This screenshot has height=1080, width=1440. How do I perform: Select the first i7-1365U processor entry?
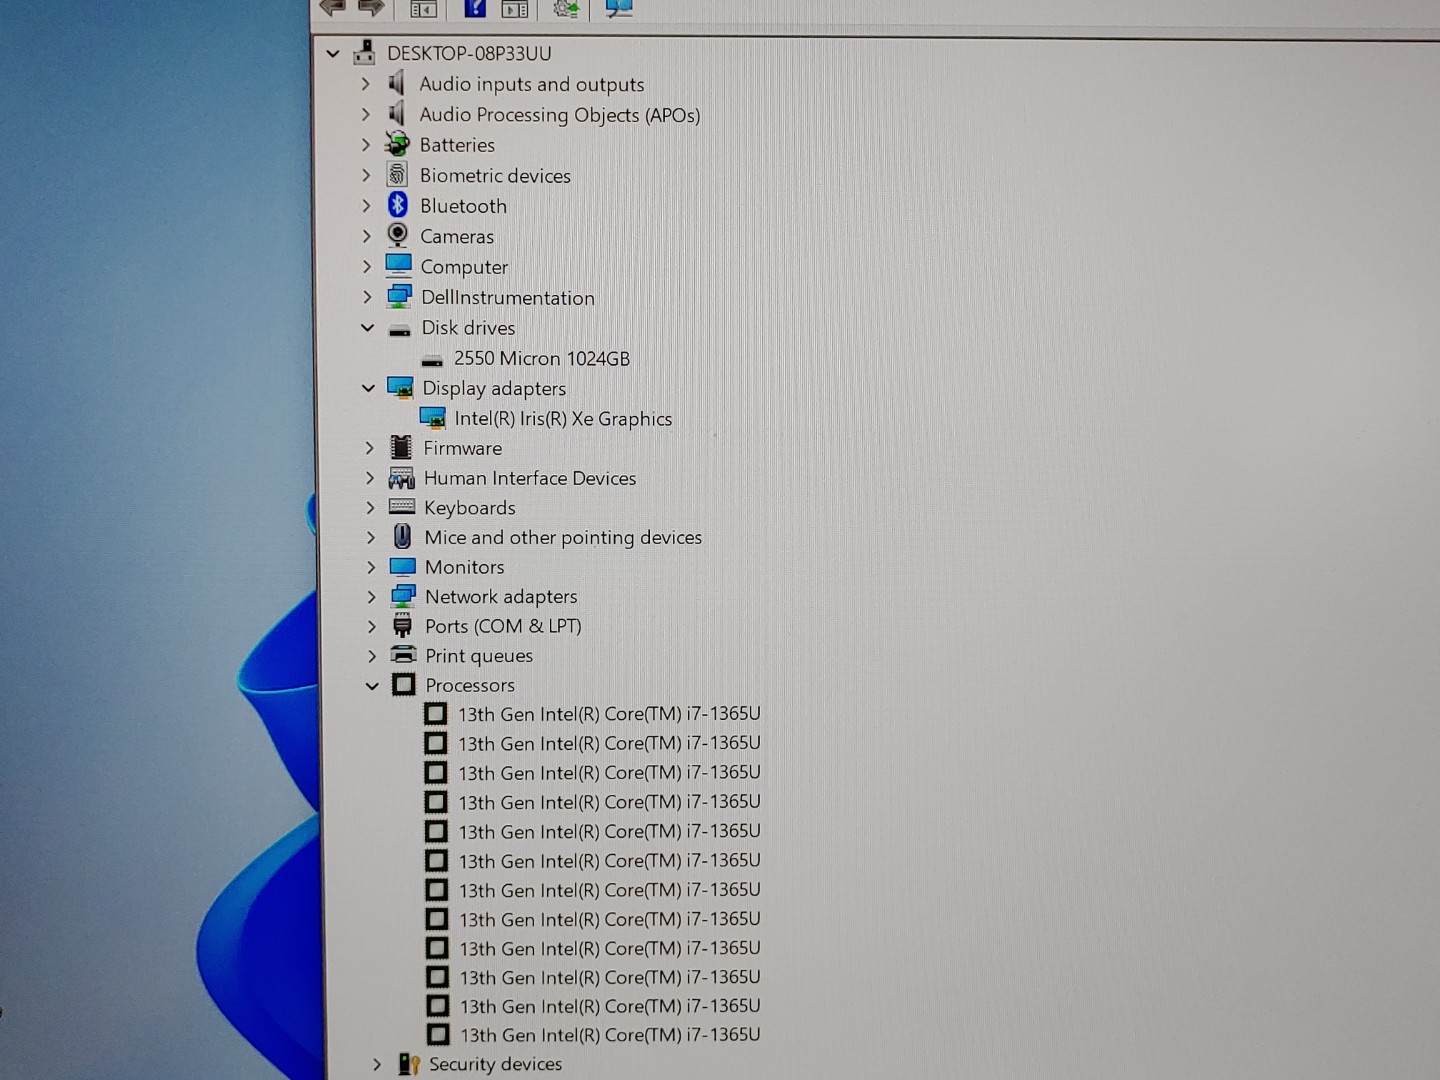pos(608,714)
